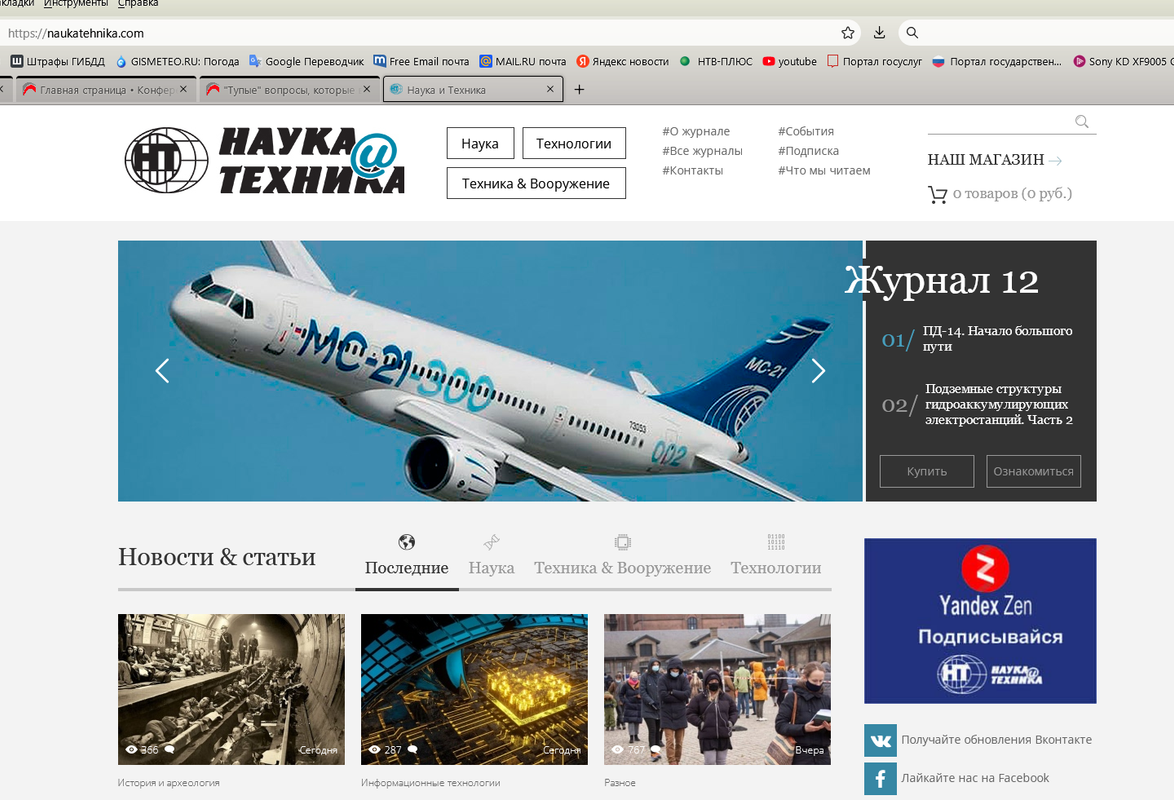Open the #Контакты link
The image size is (1174, 800).
click(x=693, y=170)
